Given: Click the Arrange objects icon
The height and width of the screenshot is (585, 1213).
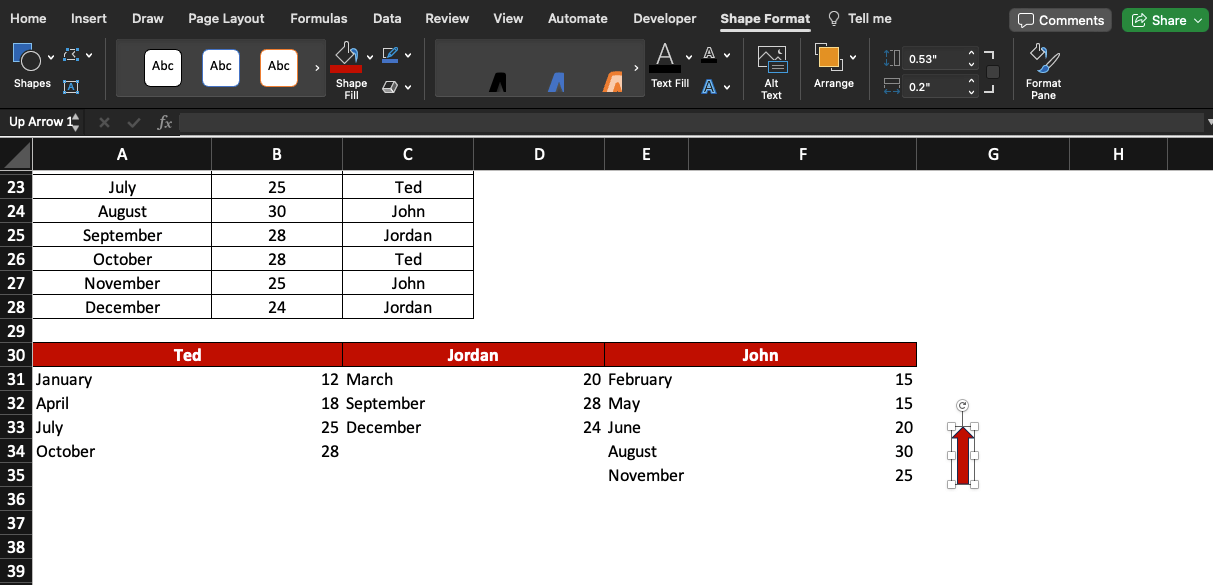Looking at the screenshot, I should click(830, 57).
